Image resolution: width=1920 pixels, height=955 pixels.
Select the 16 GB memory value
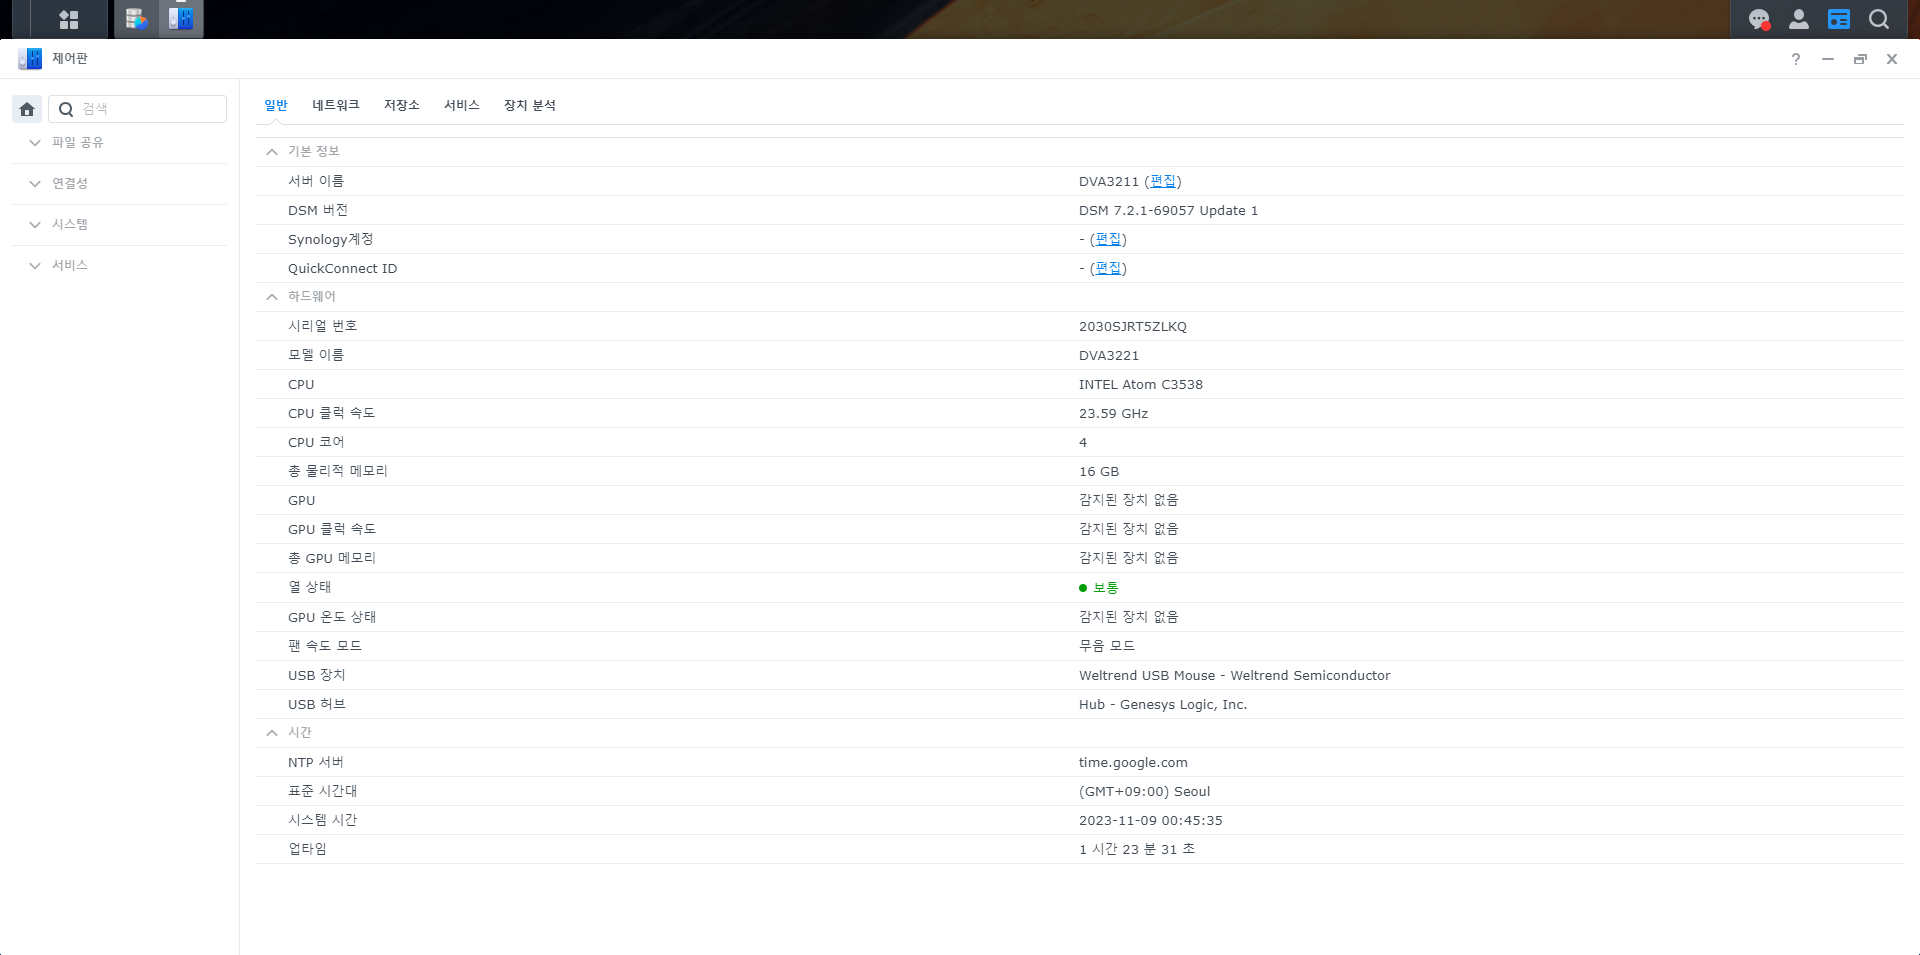pos(1099,471)
